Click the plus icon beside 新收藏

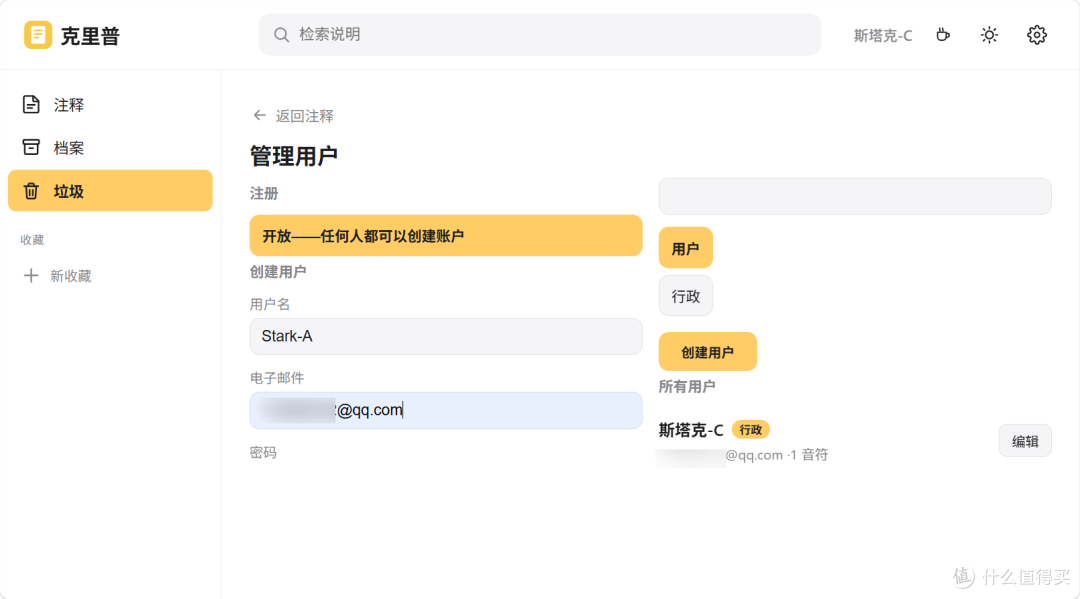tap(31, 276)
